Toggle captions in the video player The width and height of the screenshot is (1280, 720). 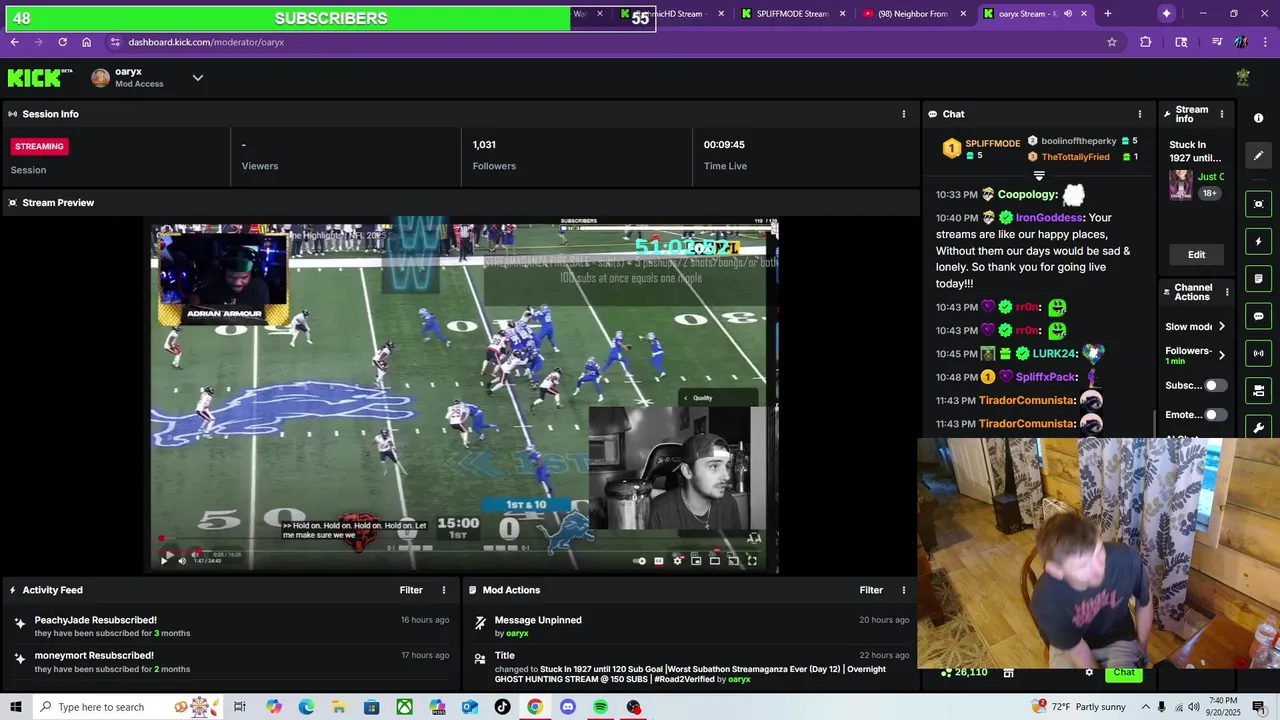pyautogui.click(x=659, y=561)
